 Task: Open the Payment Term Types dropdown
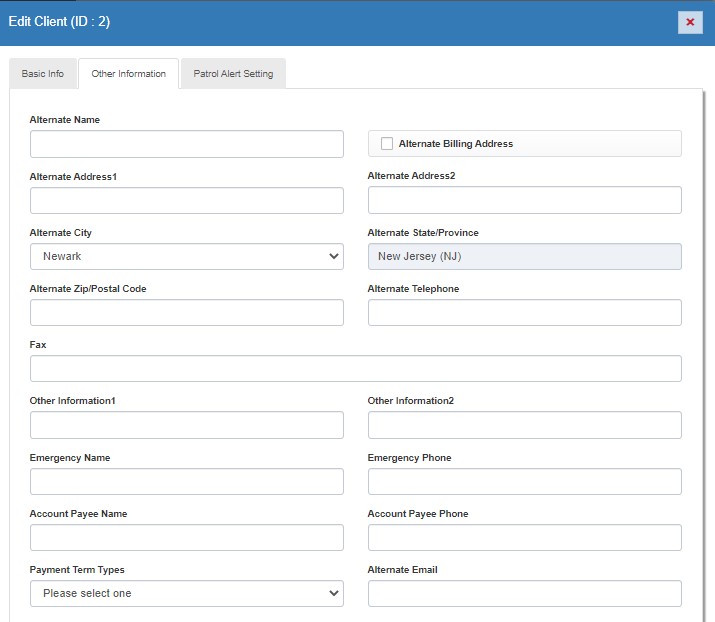click(186, 593)
